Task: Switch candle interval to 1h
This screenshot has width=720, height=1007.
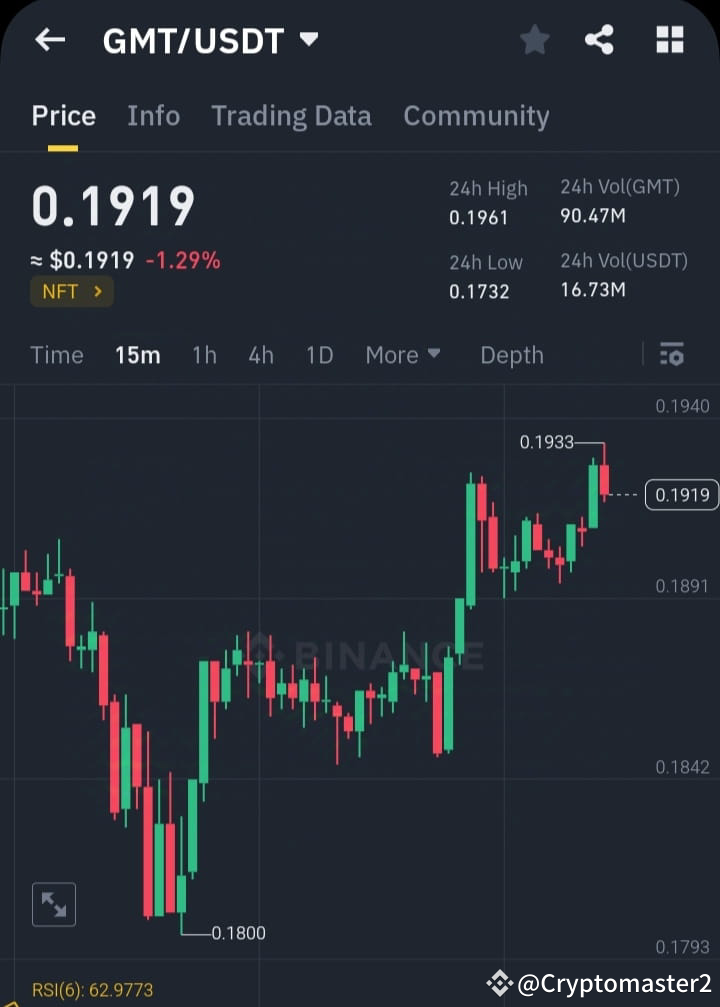Action: (x=204, y=355)
